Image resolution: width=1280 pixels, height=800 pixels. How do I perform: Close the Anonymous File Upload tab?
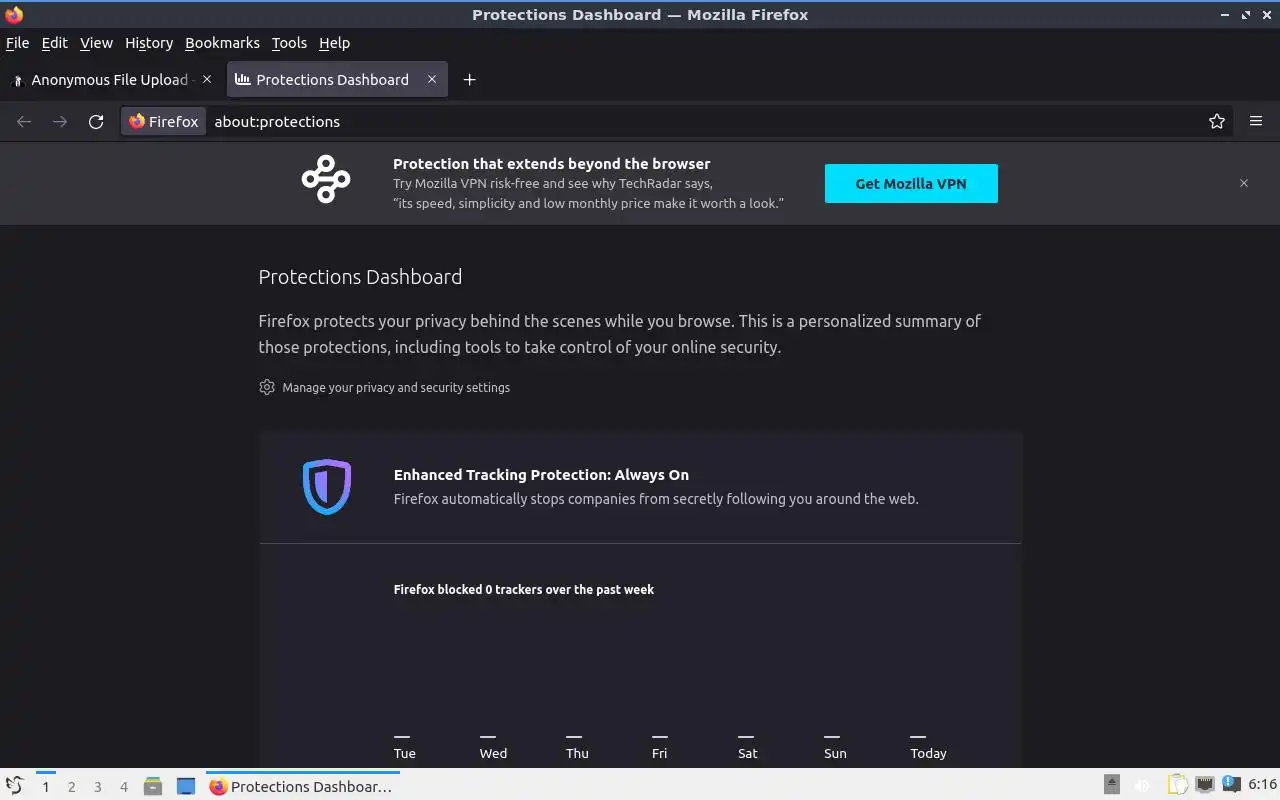click(x=207, y=79)
